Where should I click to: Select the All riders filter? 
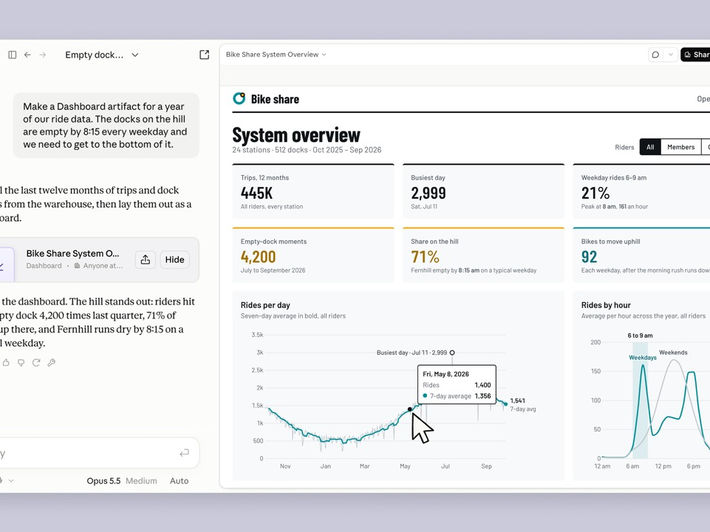point(650,147)
